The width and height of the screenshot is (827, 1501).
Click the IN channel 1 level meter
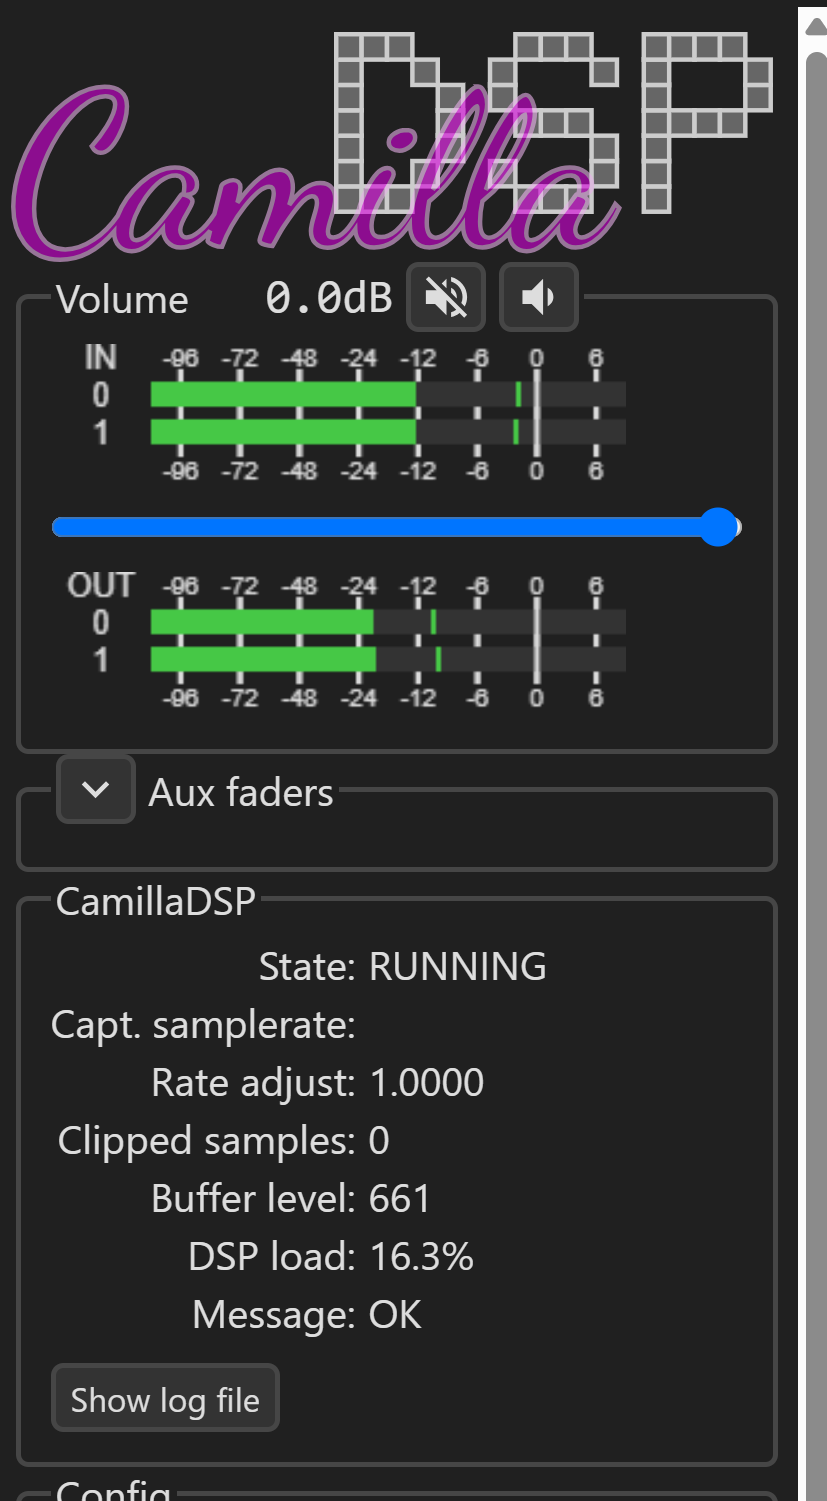[388, 432]
